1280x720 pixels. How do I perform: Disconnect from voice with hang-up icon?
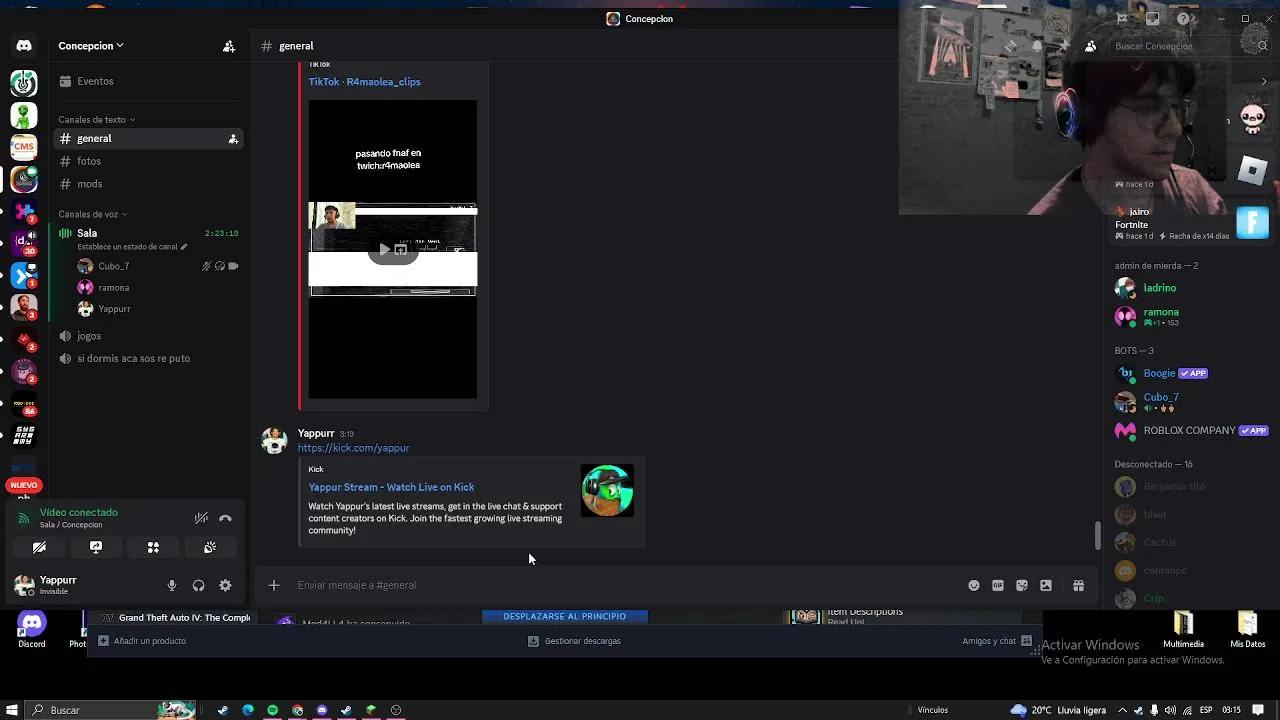pos(225,518)
